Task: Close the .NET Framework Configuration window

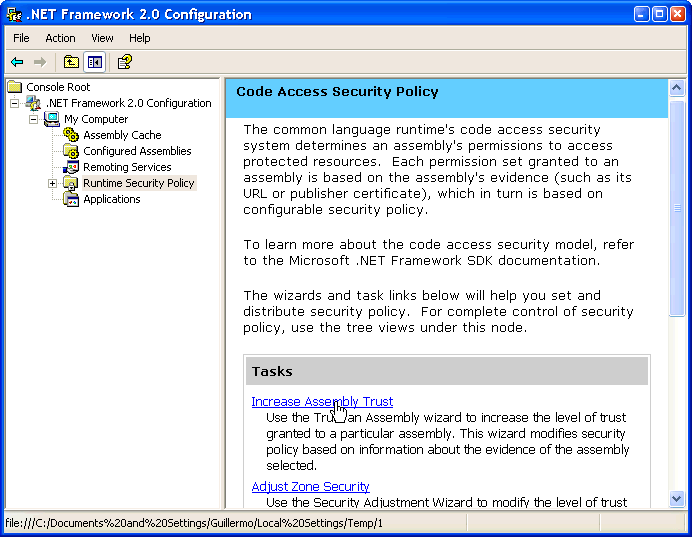Action: point(677,14)
